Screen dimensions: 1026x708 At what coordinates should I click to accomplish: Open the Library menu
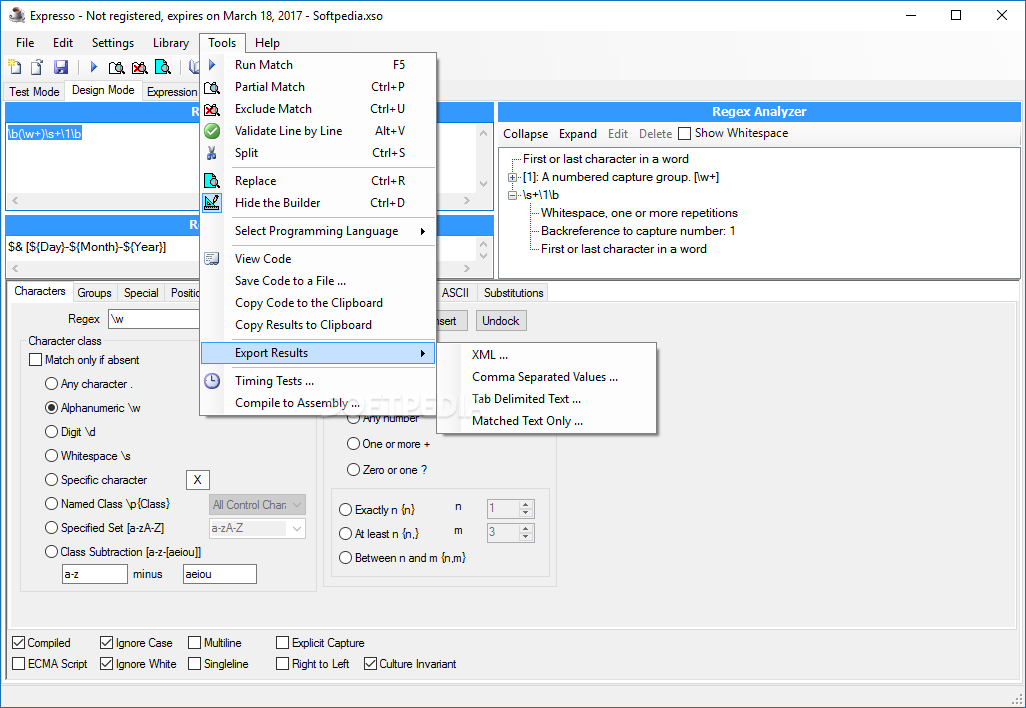click(171, 43)
